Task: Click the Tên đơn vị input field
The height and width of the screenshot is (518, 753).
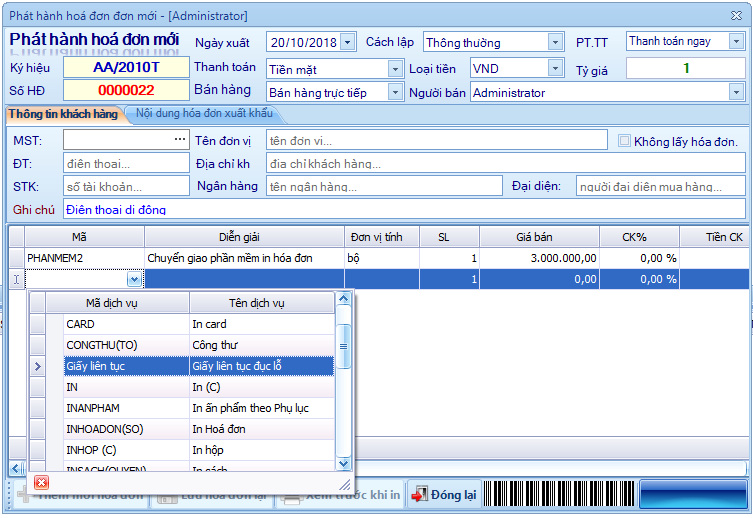Action: 436,140
